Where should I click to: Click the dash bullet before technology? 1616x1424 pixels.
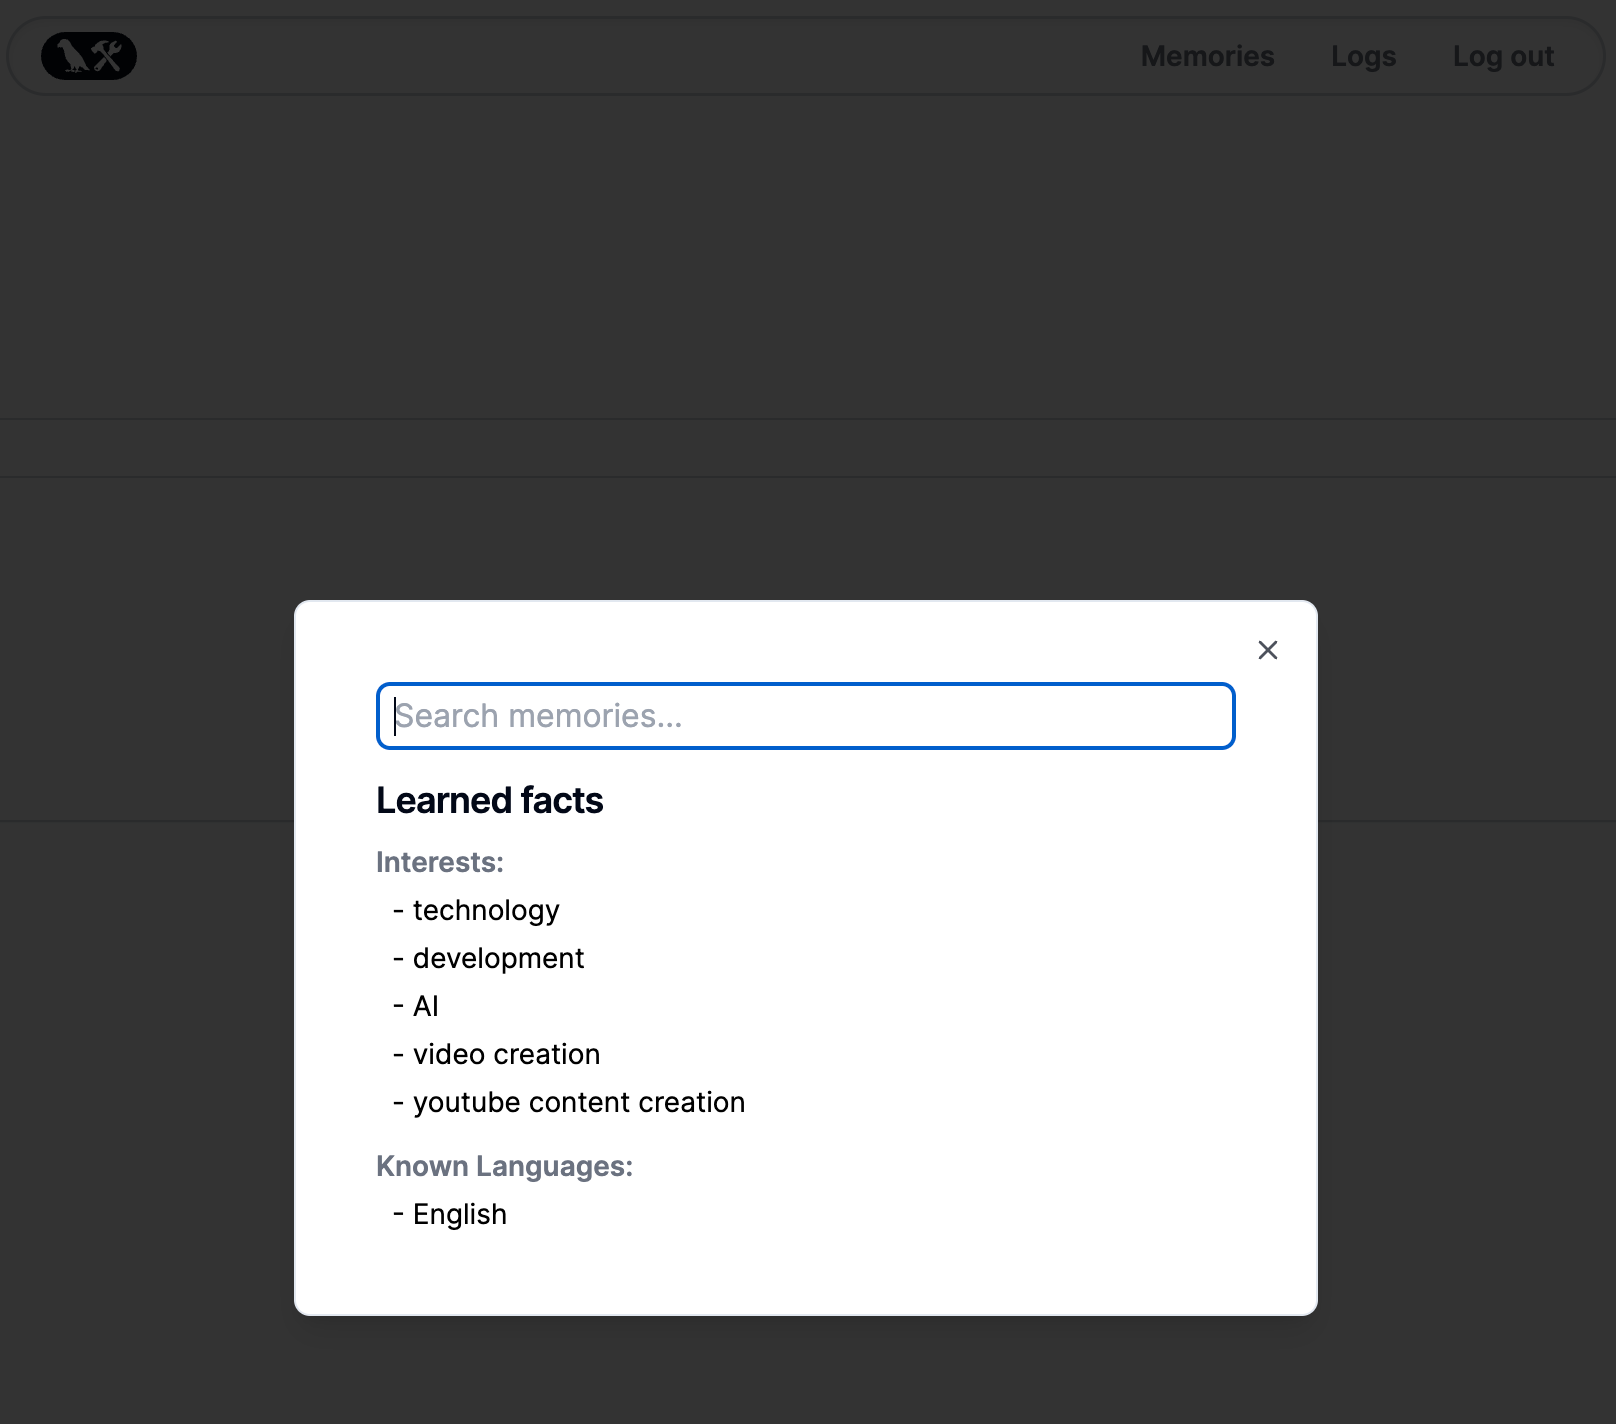click(399, 910)
